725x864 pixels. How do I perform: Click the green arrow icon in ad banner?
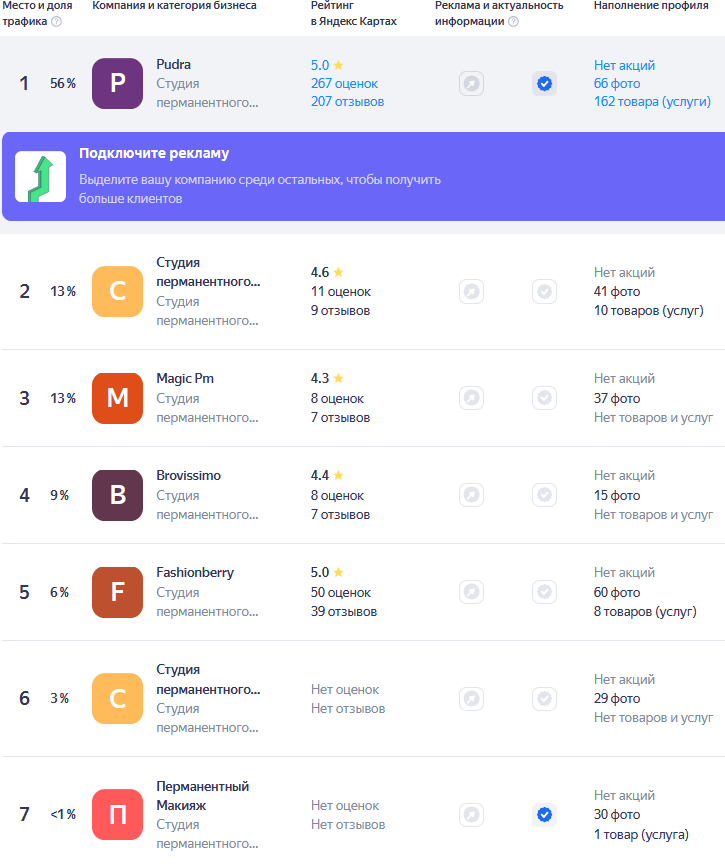pyautogui.click(x=40, y=176)
